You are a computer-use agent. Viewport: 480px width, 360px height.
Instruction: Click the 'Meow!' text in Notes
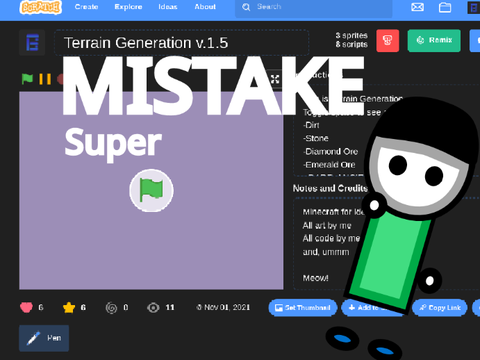pos(315,278)
